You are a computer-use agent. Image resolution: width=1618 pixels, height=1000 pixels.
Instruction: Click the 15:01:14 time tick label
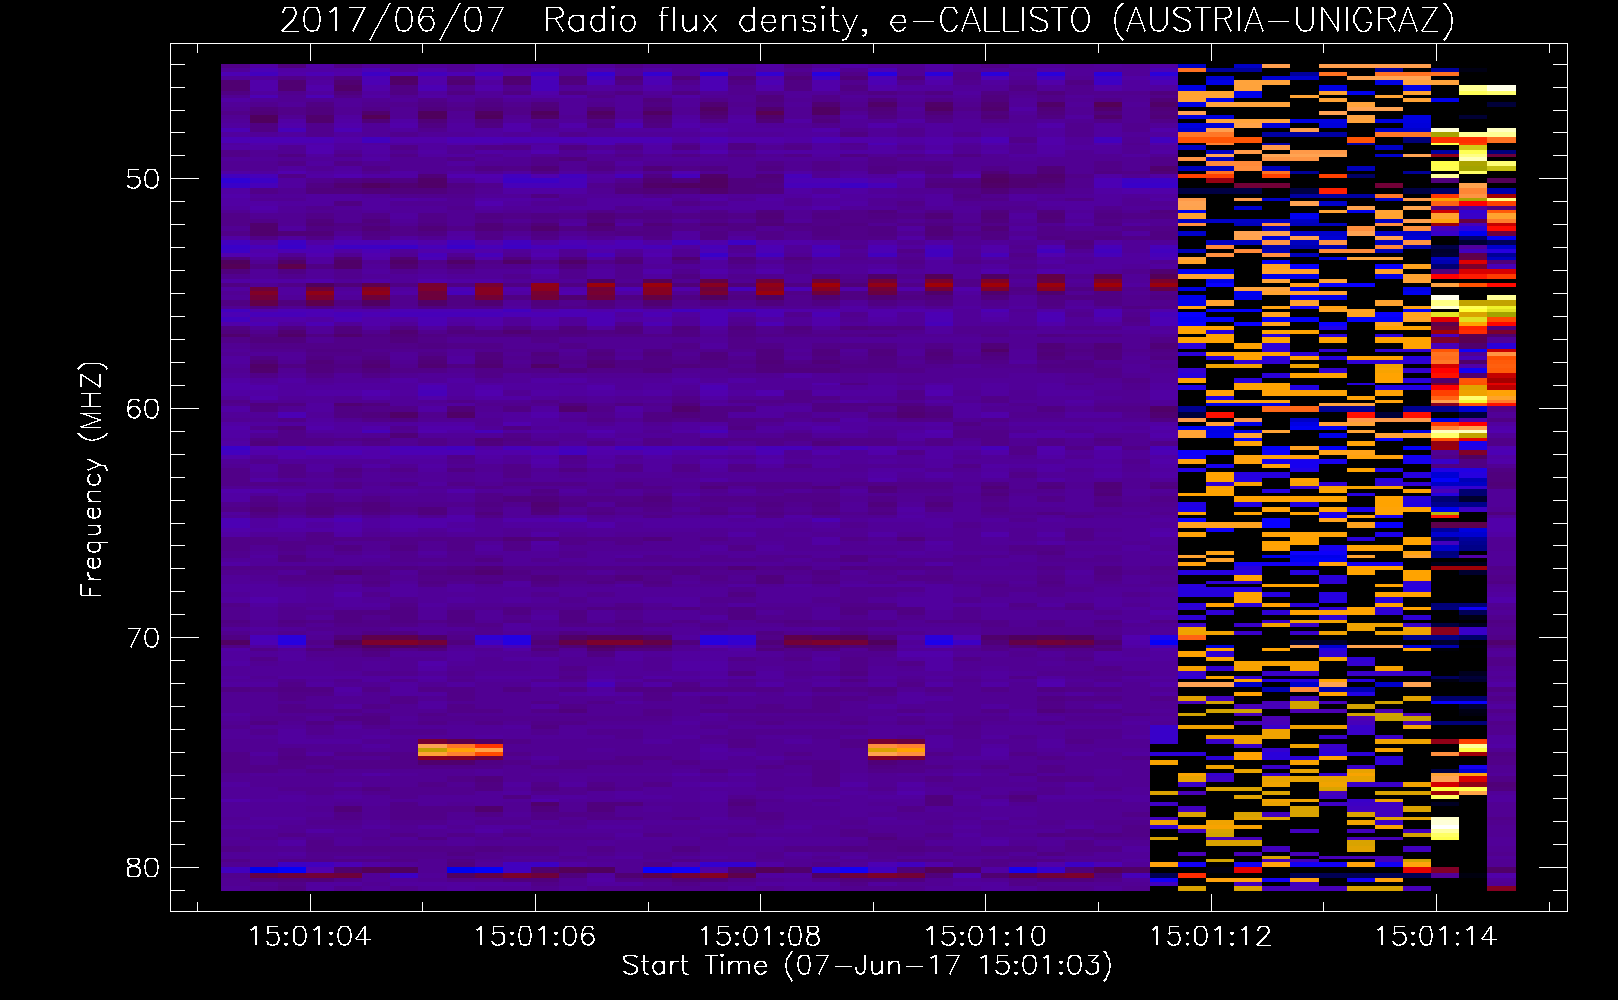[1436, 936]
